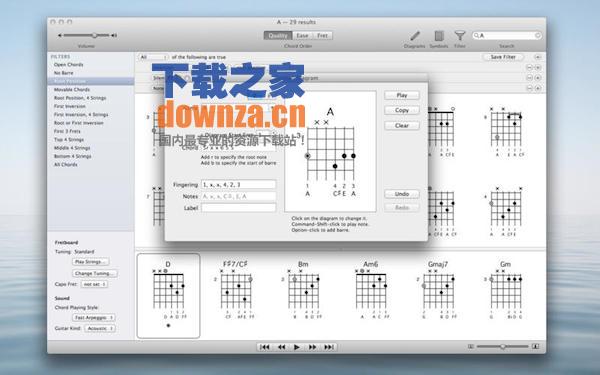
Task: Click the A chord diagram in the dialog
Action: pyautogui.click(x=330, y=151)
